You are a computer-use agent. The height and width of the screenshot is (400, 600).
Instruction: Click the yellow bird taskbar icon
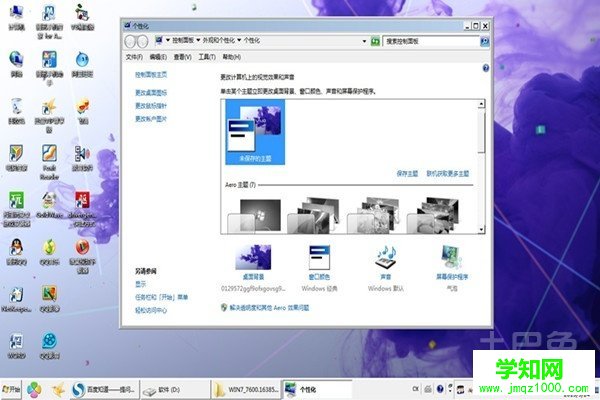(59, 390)
